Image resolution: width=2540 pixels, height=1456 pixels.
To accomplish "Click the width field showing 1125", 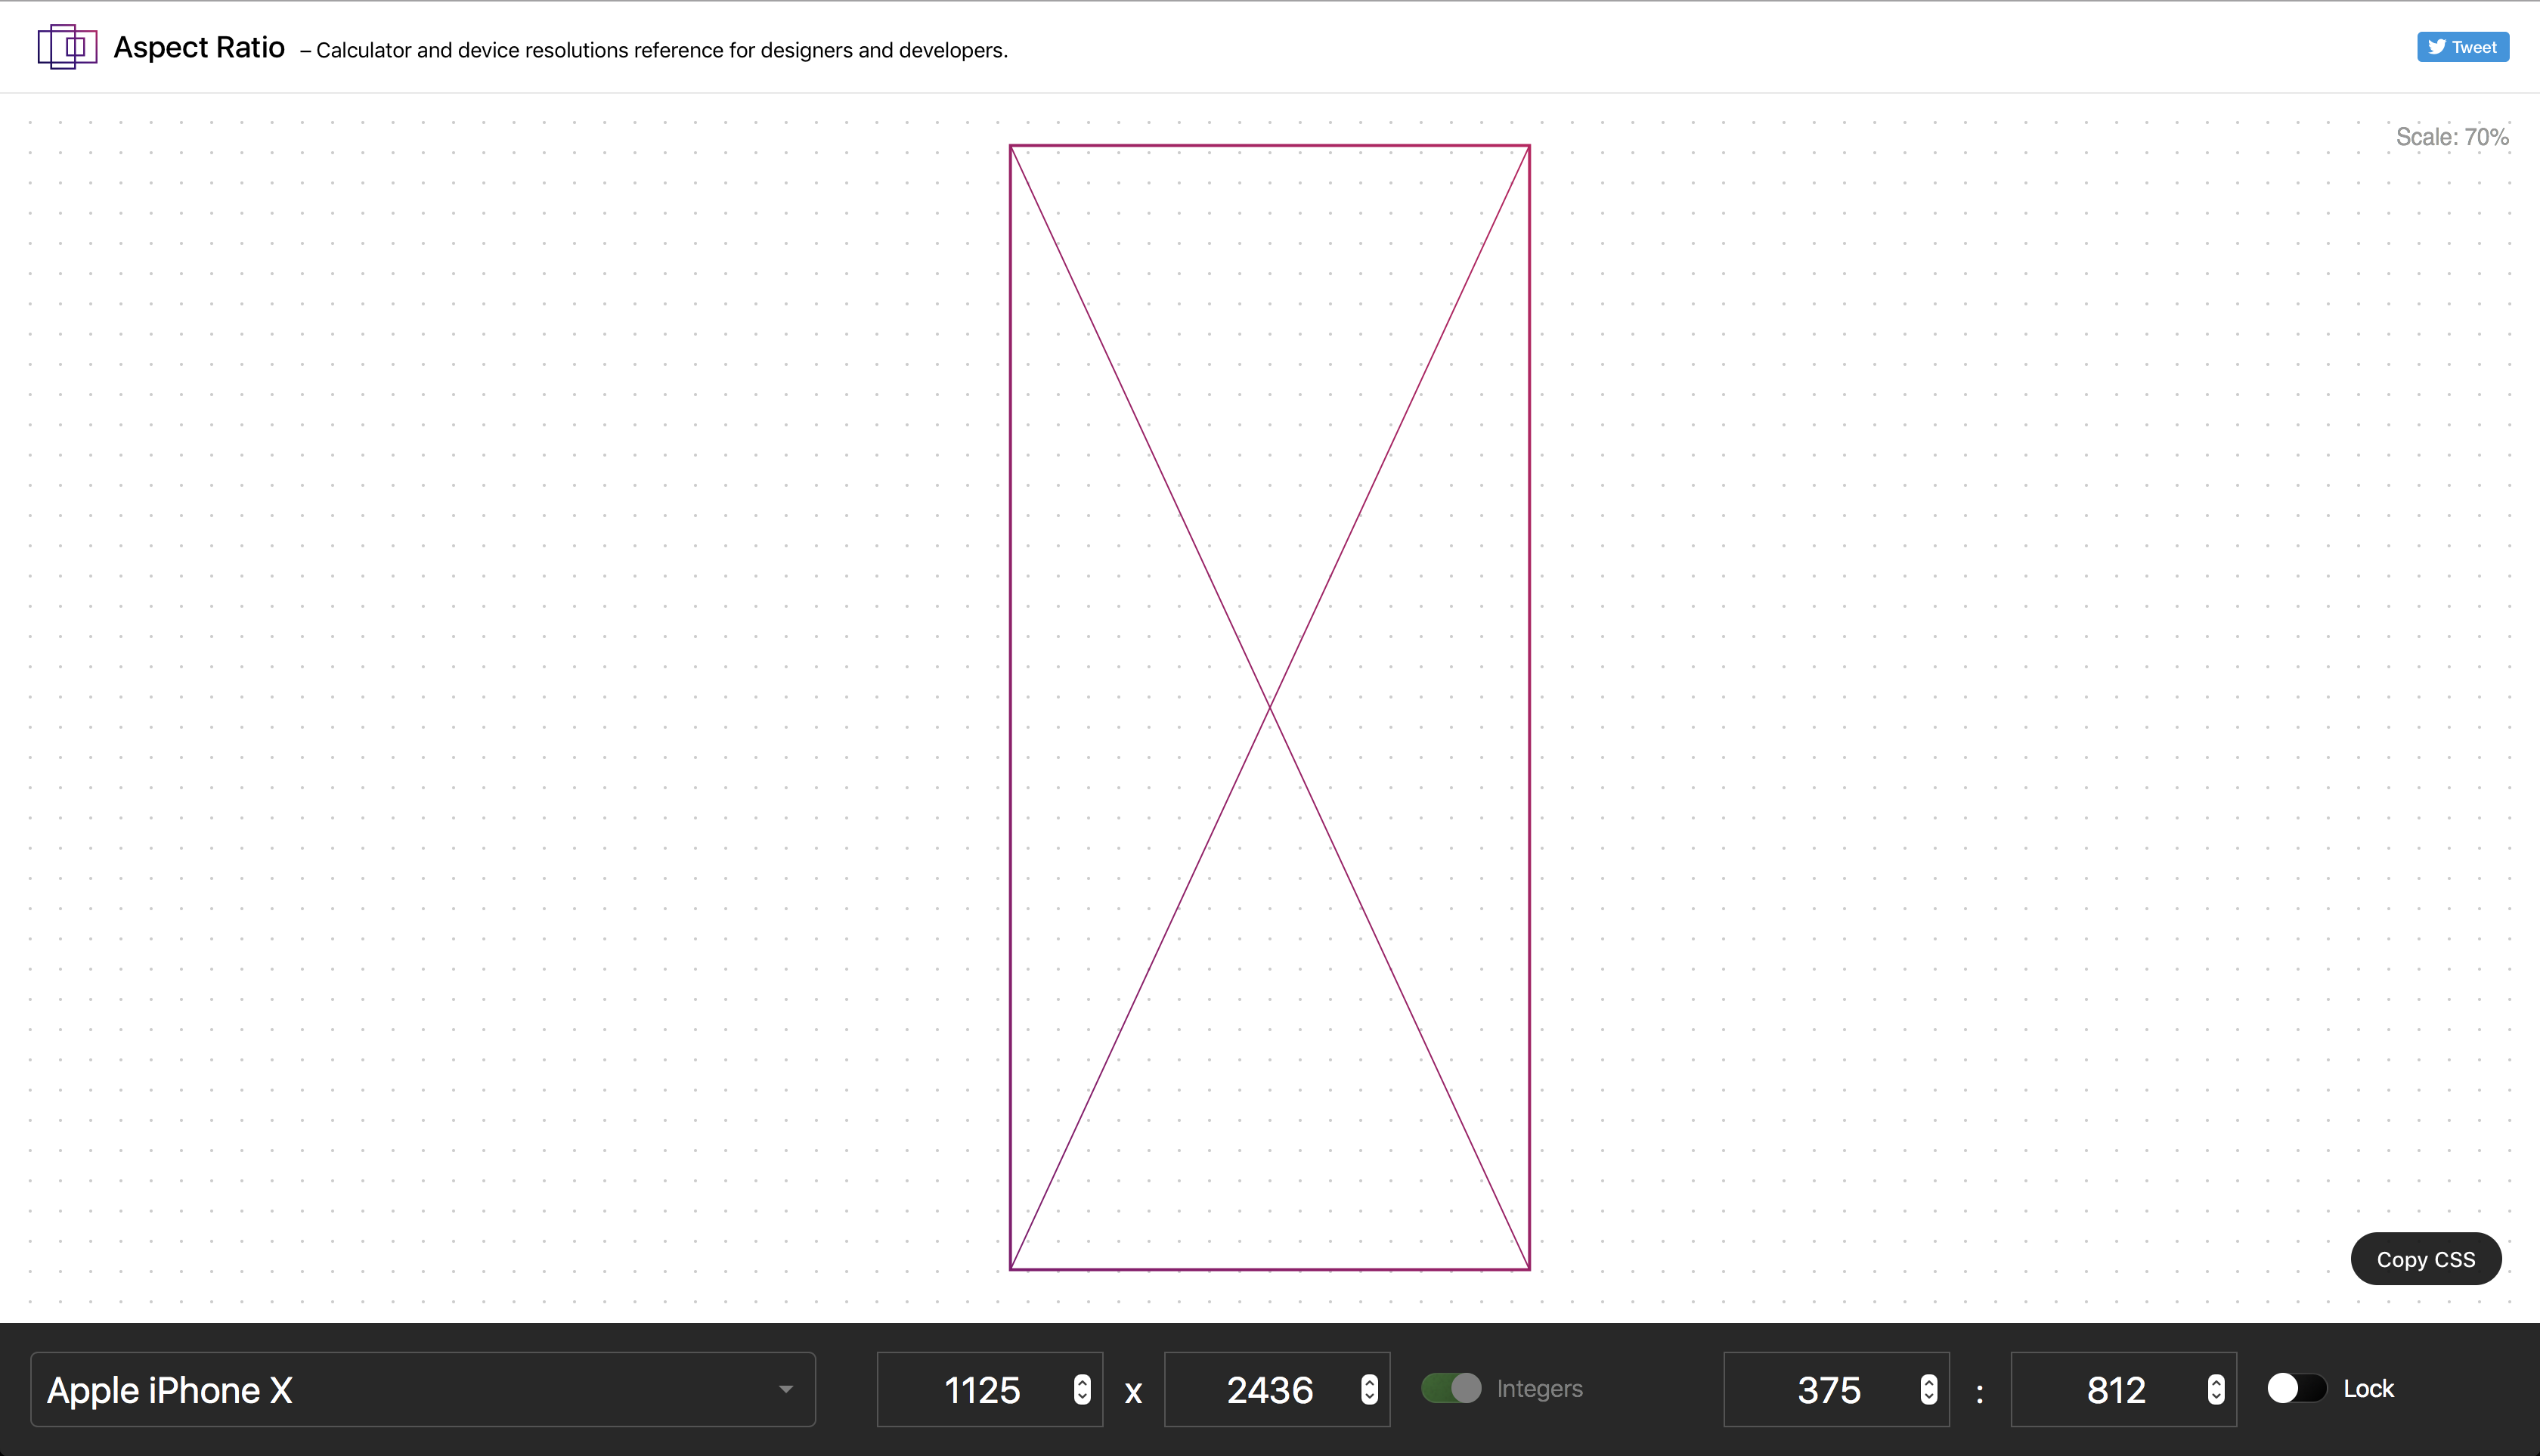I will tap(989, 1390).
